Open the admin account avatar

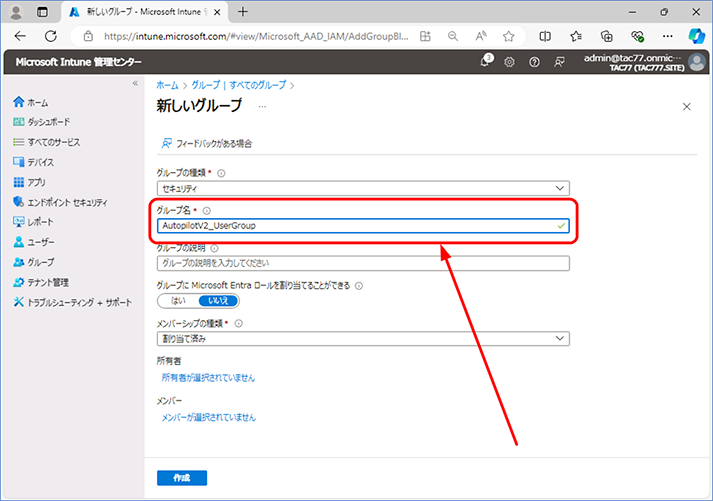click(697, 62)
